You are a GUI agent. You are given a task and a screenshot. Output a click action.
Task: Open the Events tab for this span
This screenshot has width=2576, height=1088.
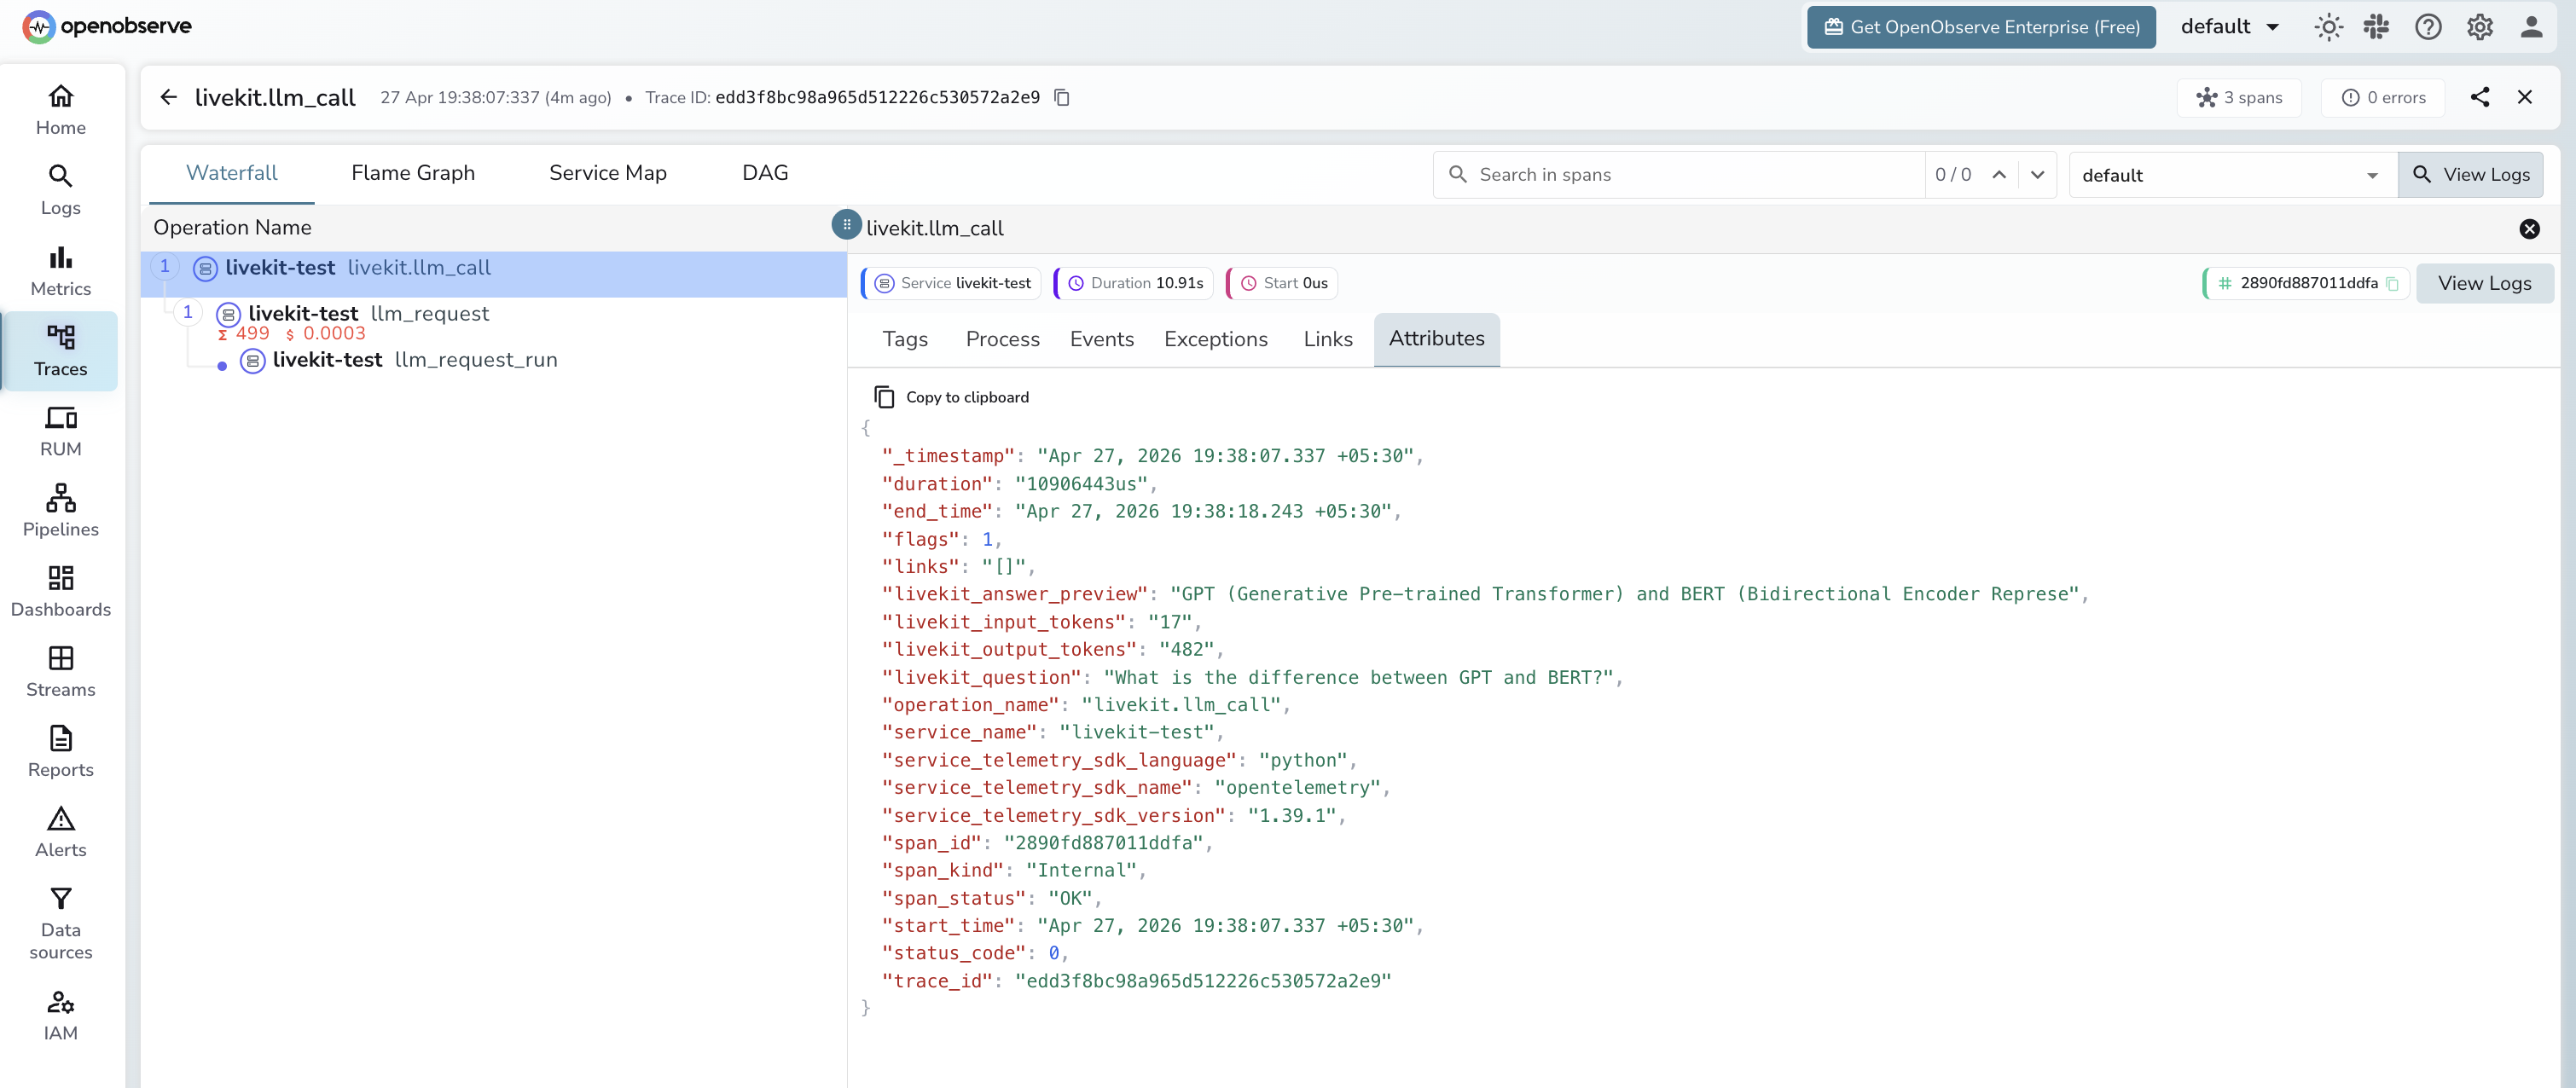coord(1101,339)
